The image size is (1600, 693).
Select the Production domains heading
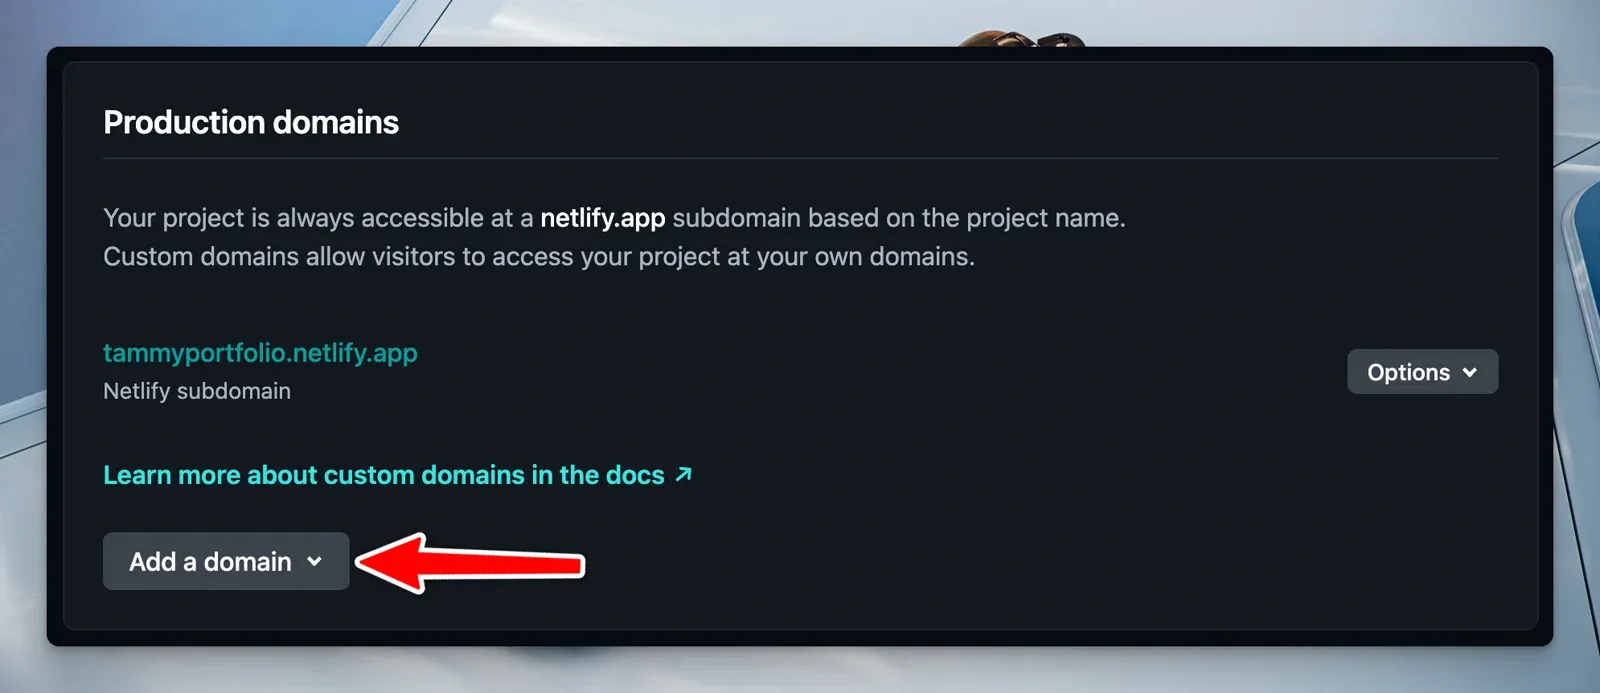[x=251, y=123]
